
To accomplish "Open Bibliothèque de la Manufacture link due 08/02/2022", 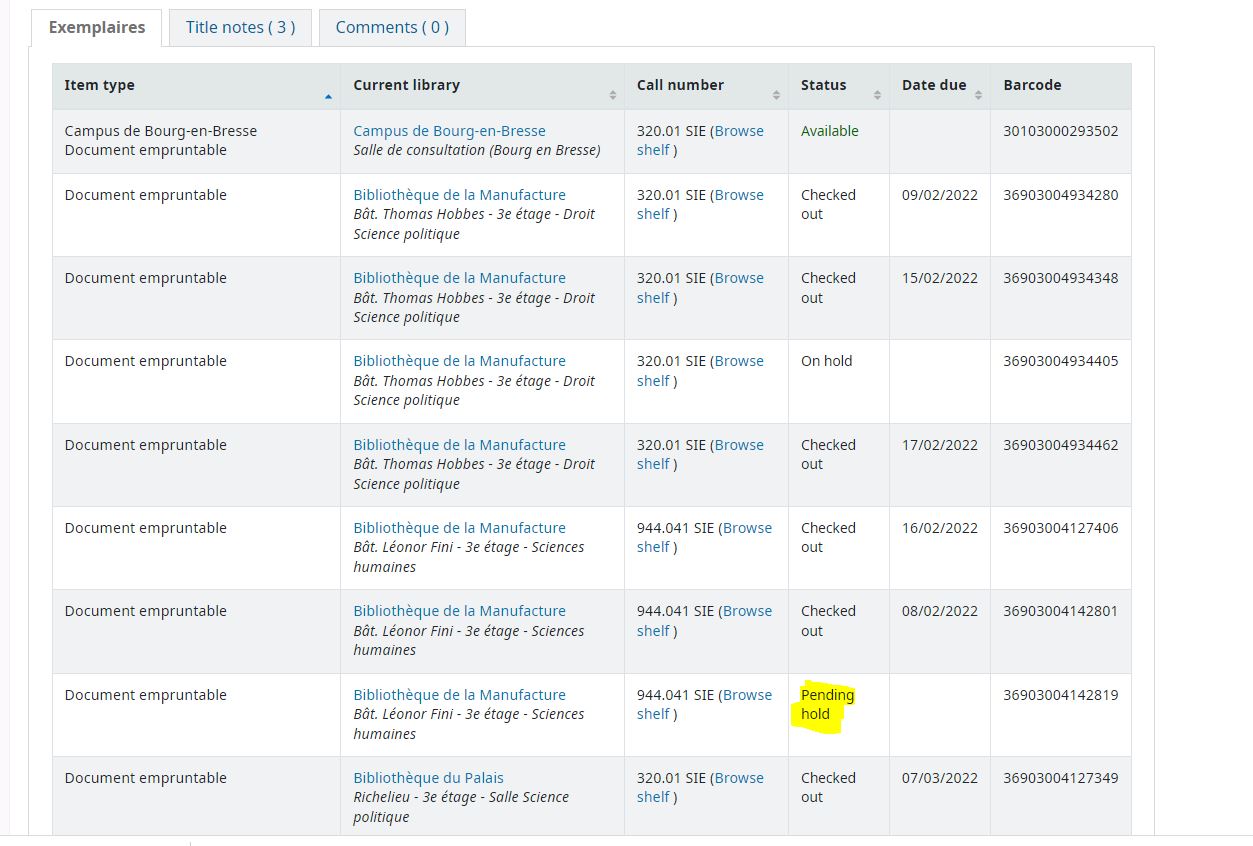I will tap(459, 611).
